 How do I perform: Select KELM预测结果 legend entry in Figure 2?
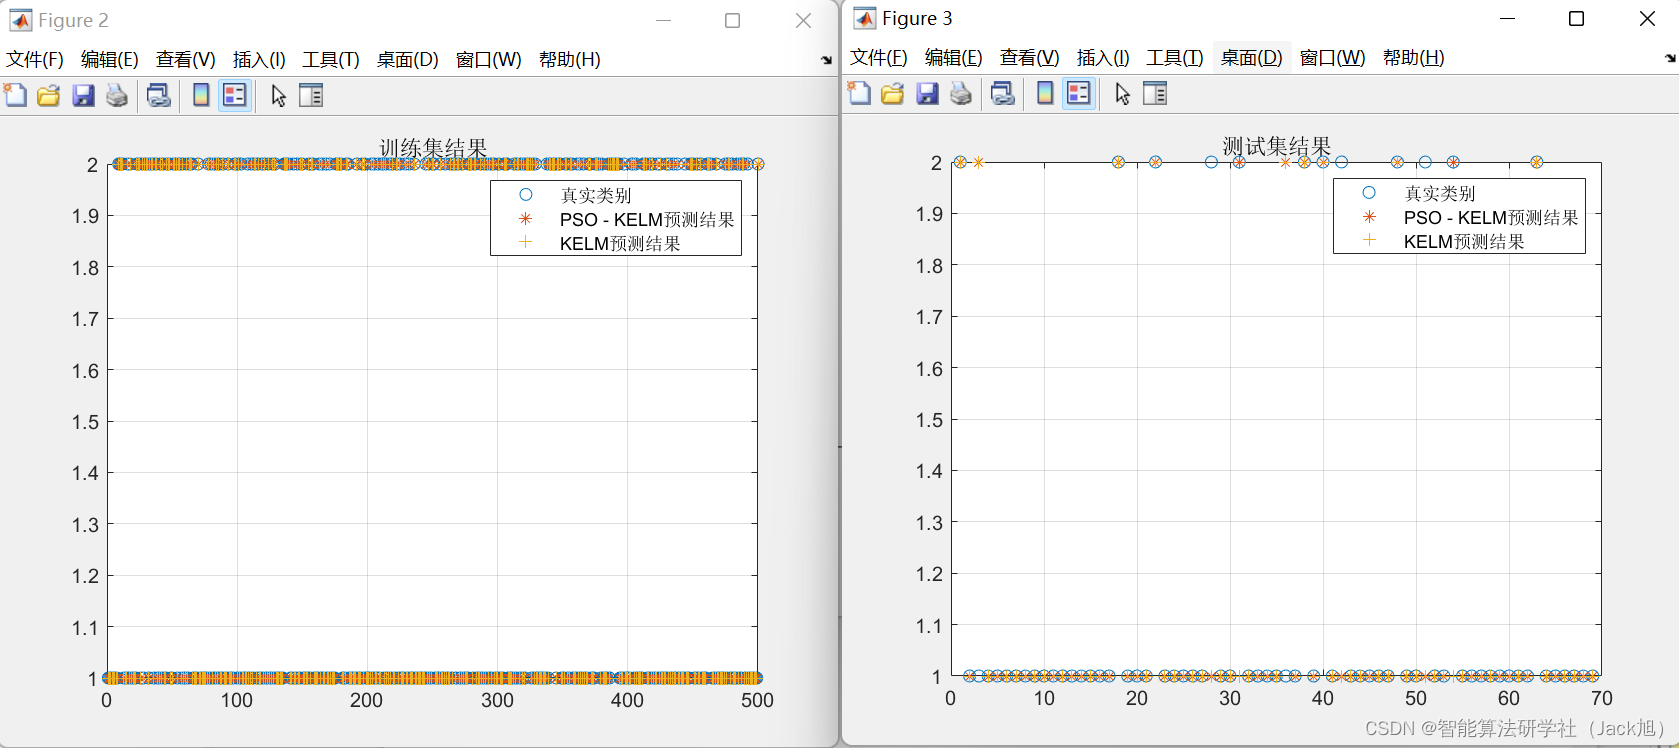pyautogui.click(x=620, y=243)
